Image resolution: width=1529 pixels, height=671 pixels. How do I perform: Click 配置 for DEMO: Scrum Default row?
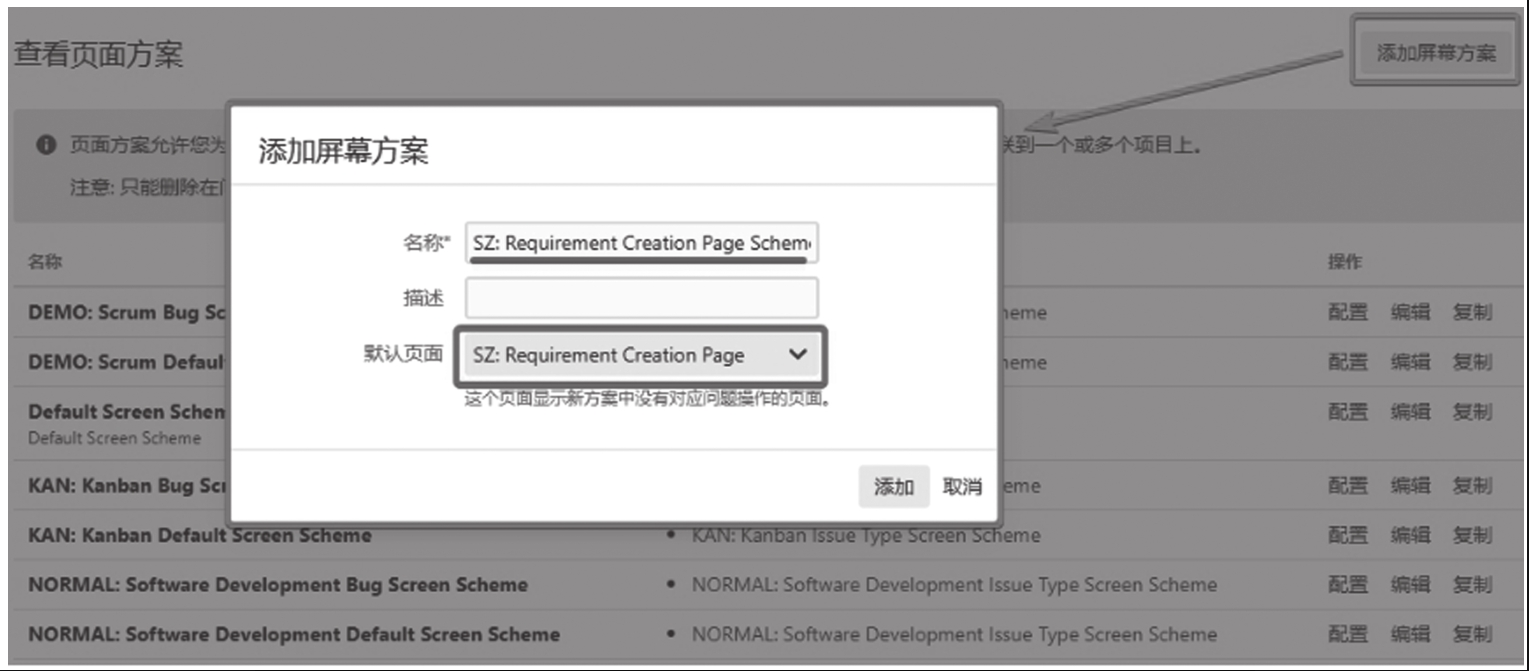tap(1347, 362)
